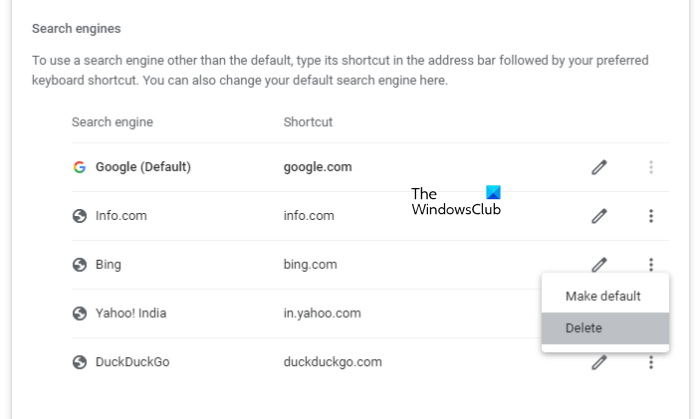Click the more actions dots for Google

[651, 167]
